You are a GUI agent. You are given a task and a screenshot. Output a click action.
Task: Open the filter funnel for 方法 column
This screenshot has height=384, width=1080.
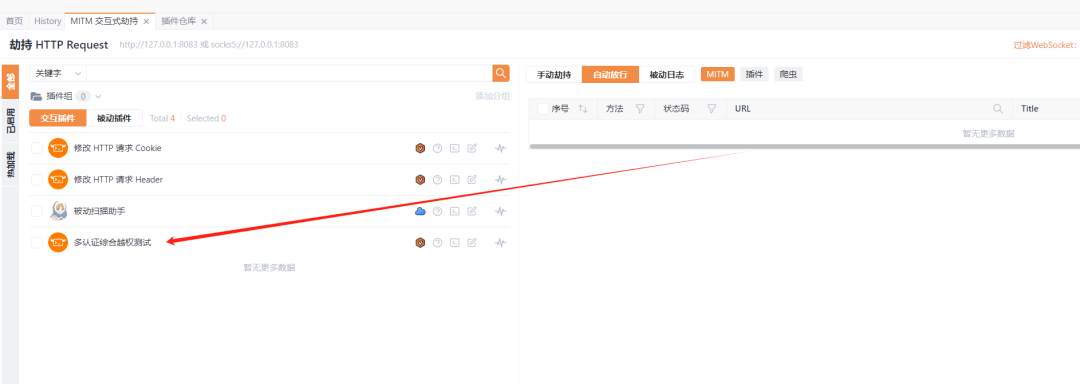tap(640, 109)
